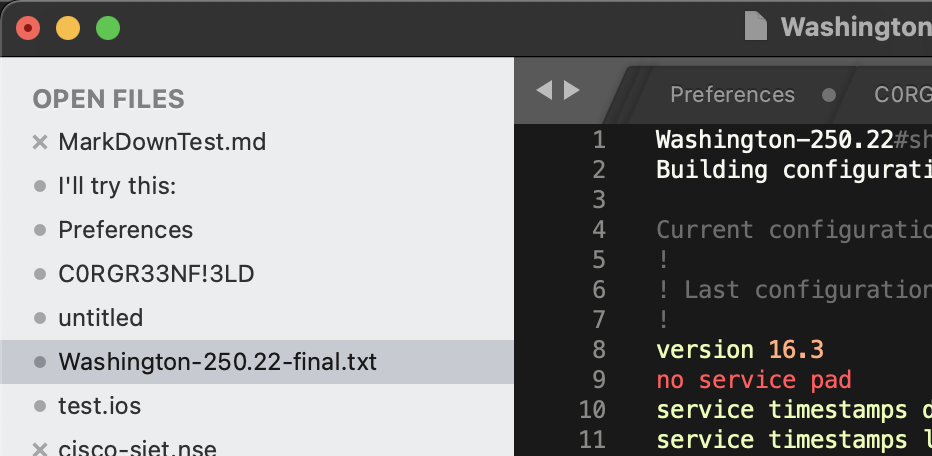Click the dot next to C0RGR33NF!3LD file
The width and height of the screenshot is (932, 456).
coord(40,274)
